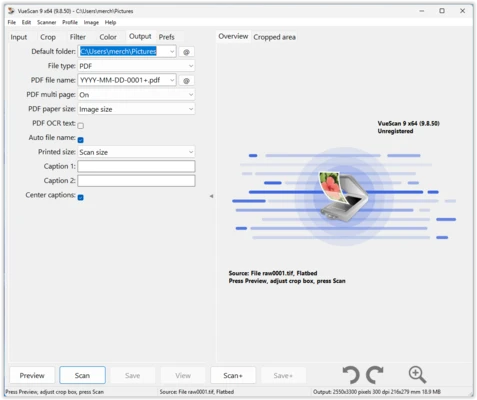Click into the Caption 1 field
The height and width of the screenshot is (400, 477).
click(x=136, y=166)
